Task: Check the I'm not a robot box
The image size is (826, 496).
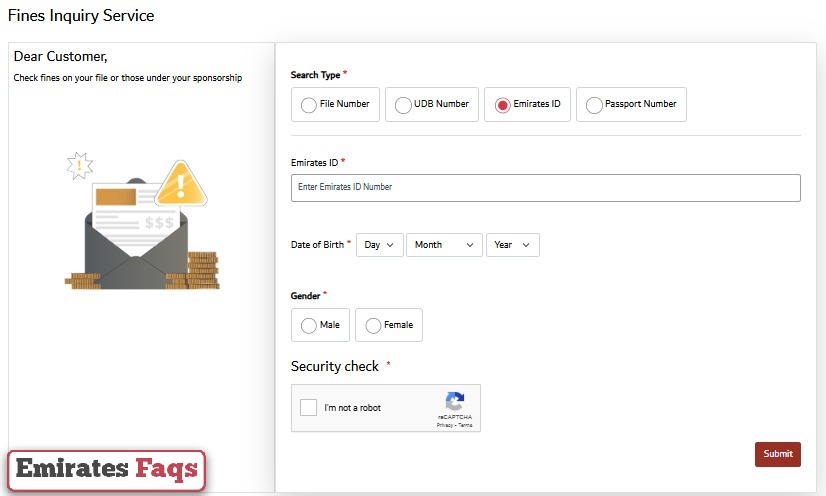Action: 309,408
